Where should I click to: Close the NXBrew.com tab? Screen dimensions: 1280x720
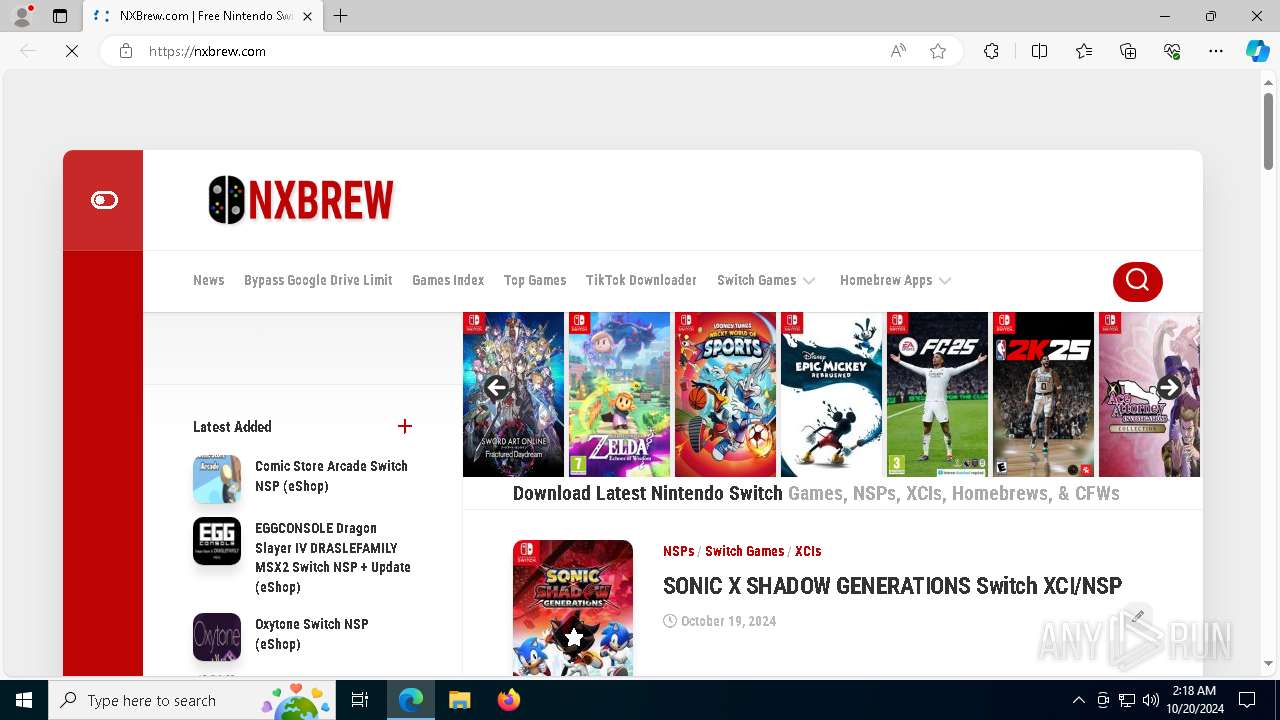click(307, 16)
